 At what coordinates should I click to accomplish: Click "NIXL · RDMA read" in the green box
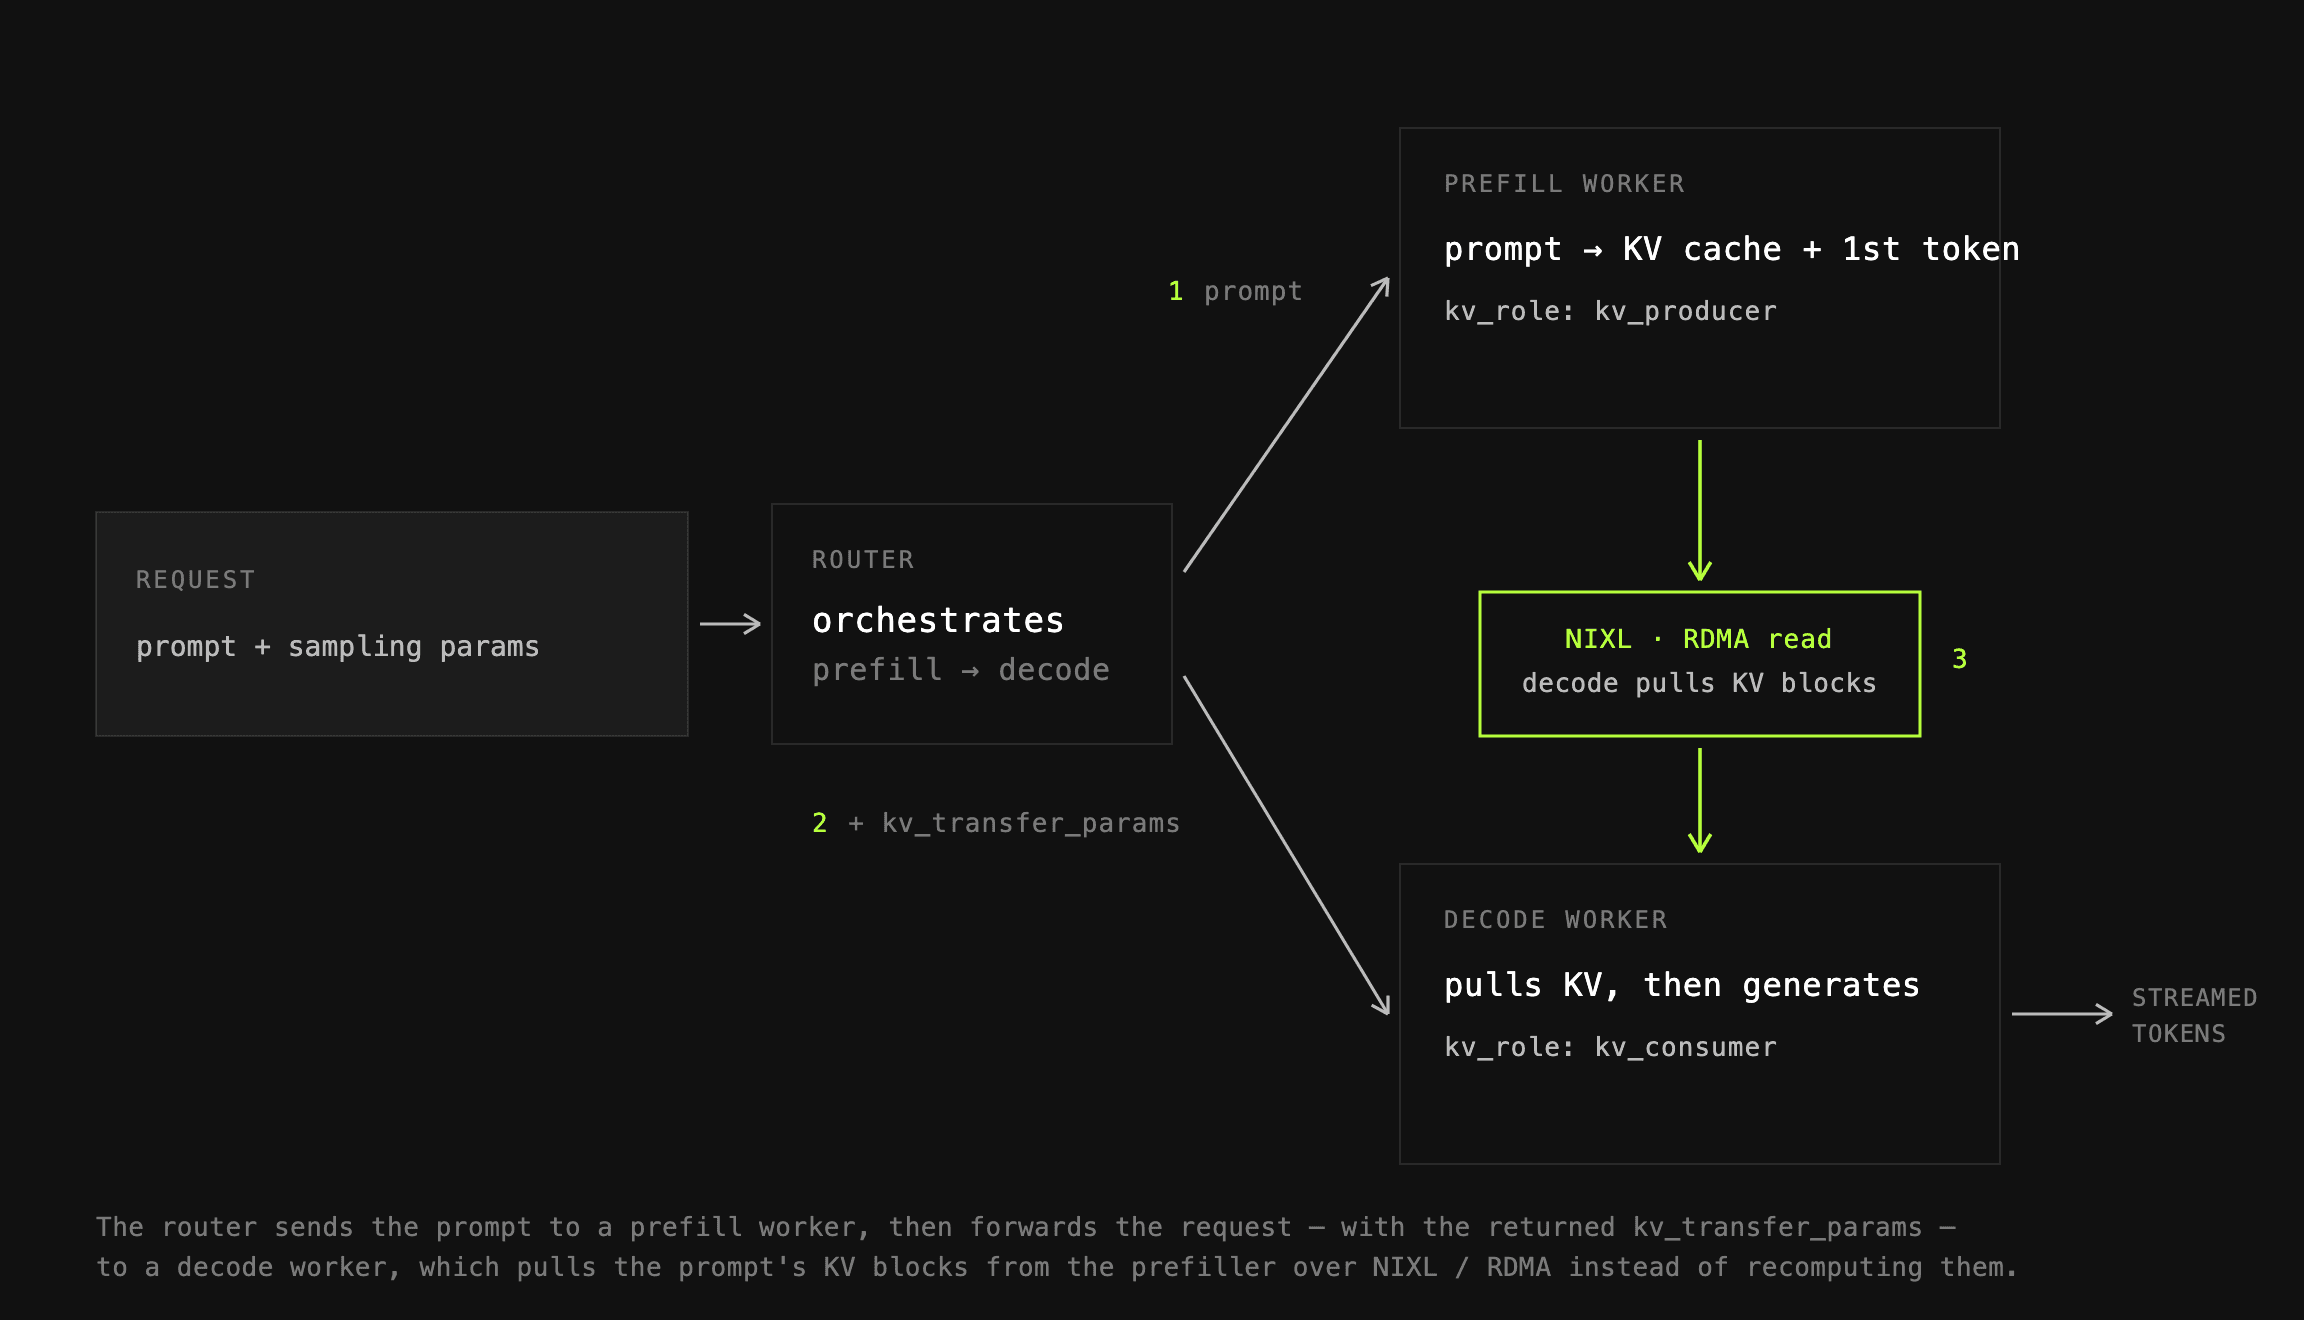(x=1698, y=639)
